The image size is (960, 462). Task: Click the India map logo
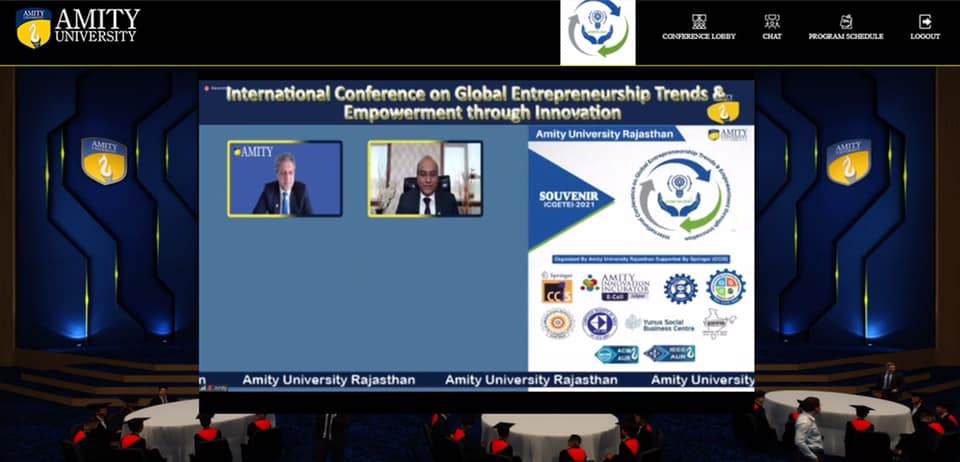(x=718, y=323)
